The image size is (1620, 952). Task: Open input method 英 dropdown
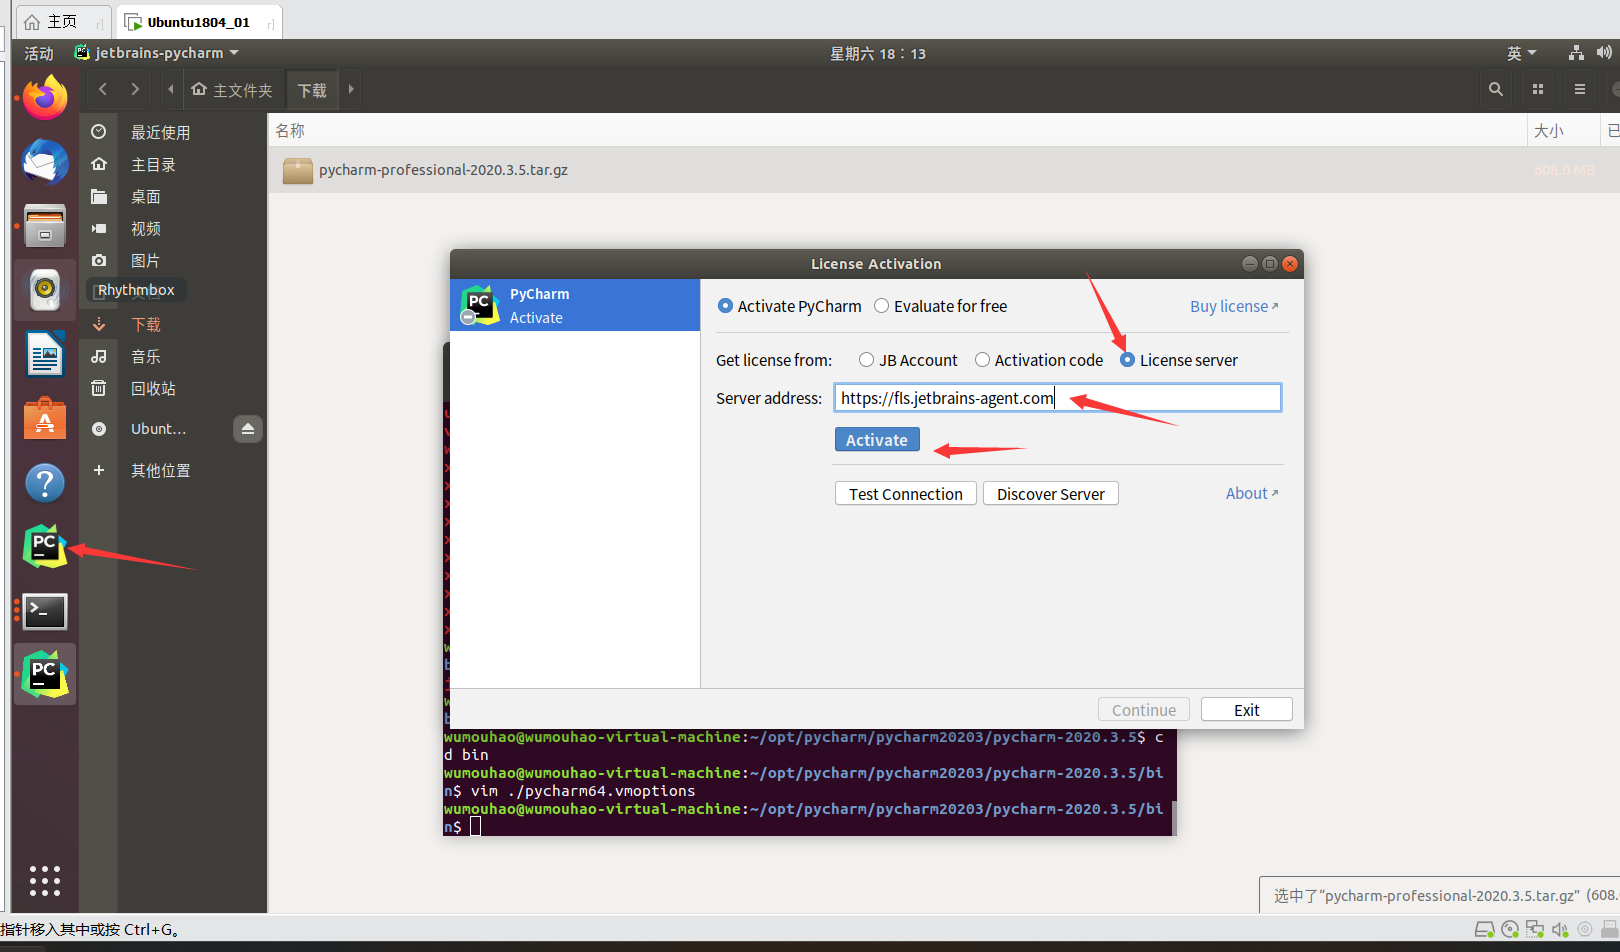pos(1521,53)
